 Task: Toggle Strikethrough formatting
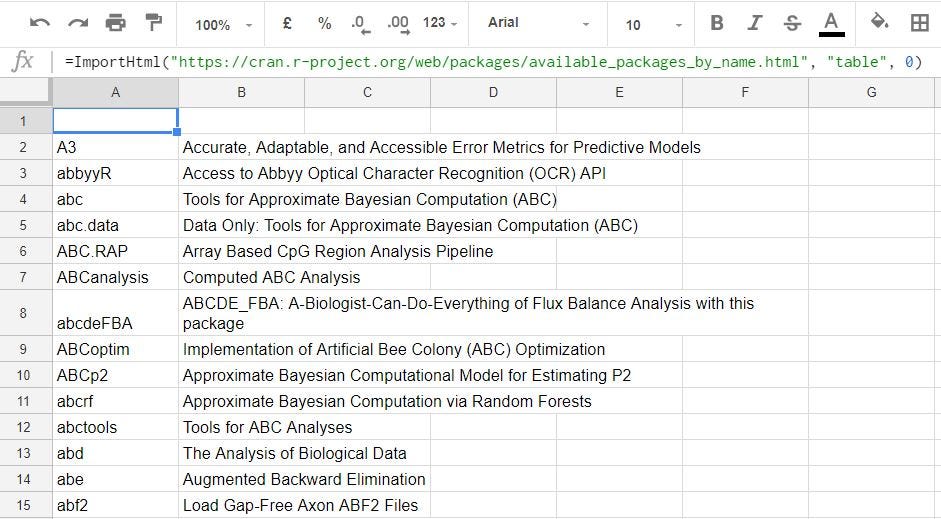(x=792, y=23)
